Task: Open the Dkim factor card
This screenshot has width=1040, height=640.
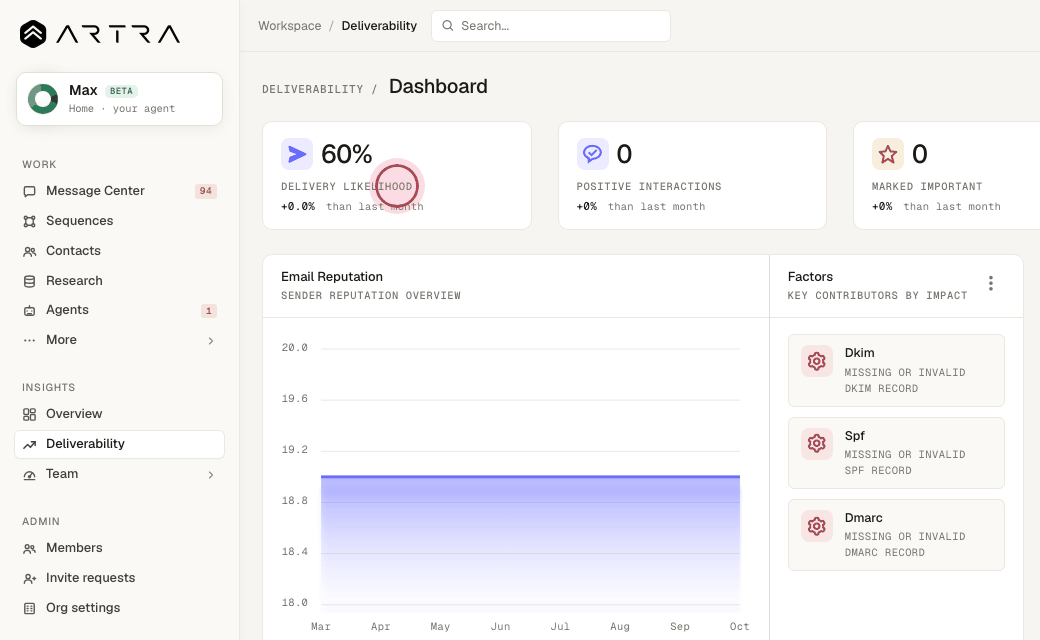Action: point(896,370)
